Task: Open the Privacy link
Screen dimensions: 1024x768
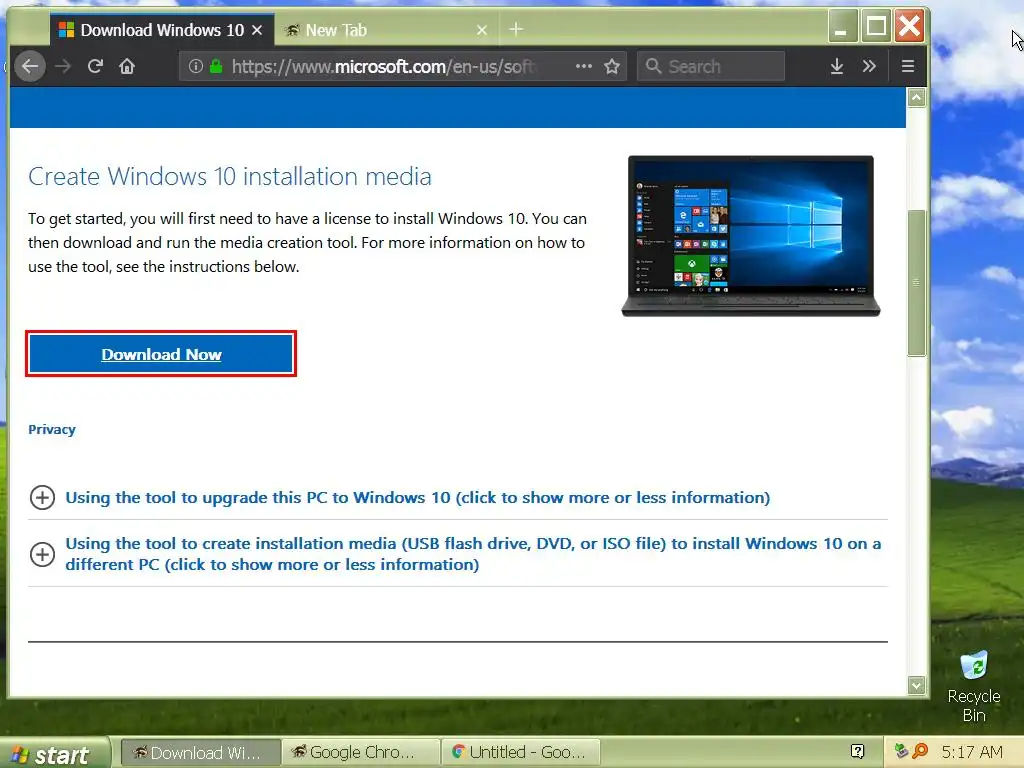Action: [x=52, y=430]
